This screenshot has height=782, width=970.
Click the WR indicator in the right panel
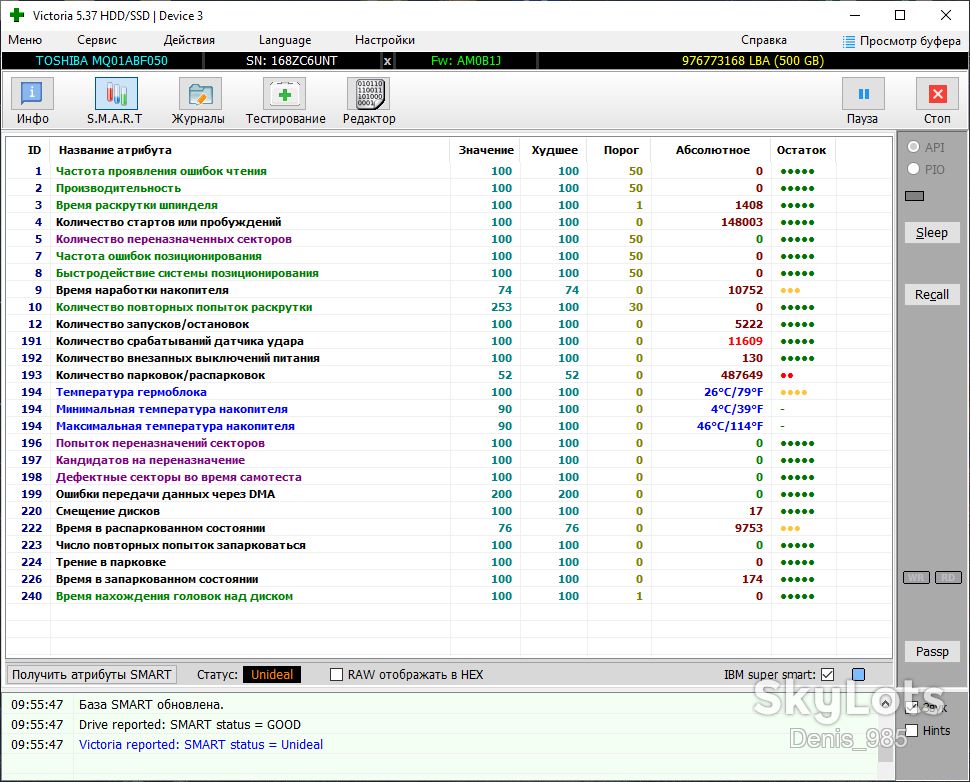pyautogui.click(x=916, y=577)
